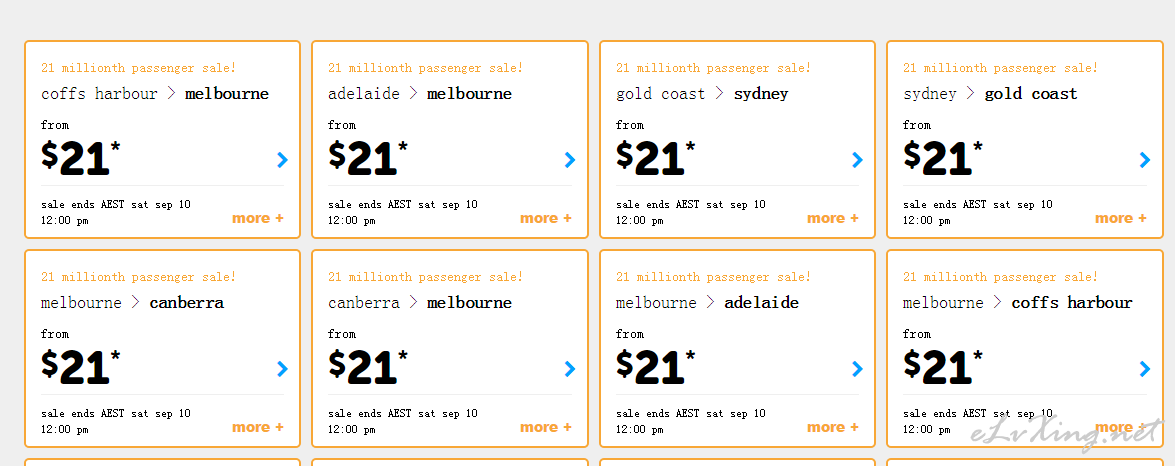The width and height of the screenshot is (1175, 466).
Task: Open the $21 fare on Canberra to Melbourne
Action: (x=367, y=367)
